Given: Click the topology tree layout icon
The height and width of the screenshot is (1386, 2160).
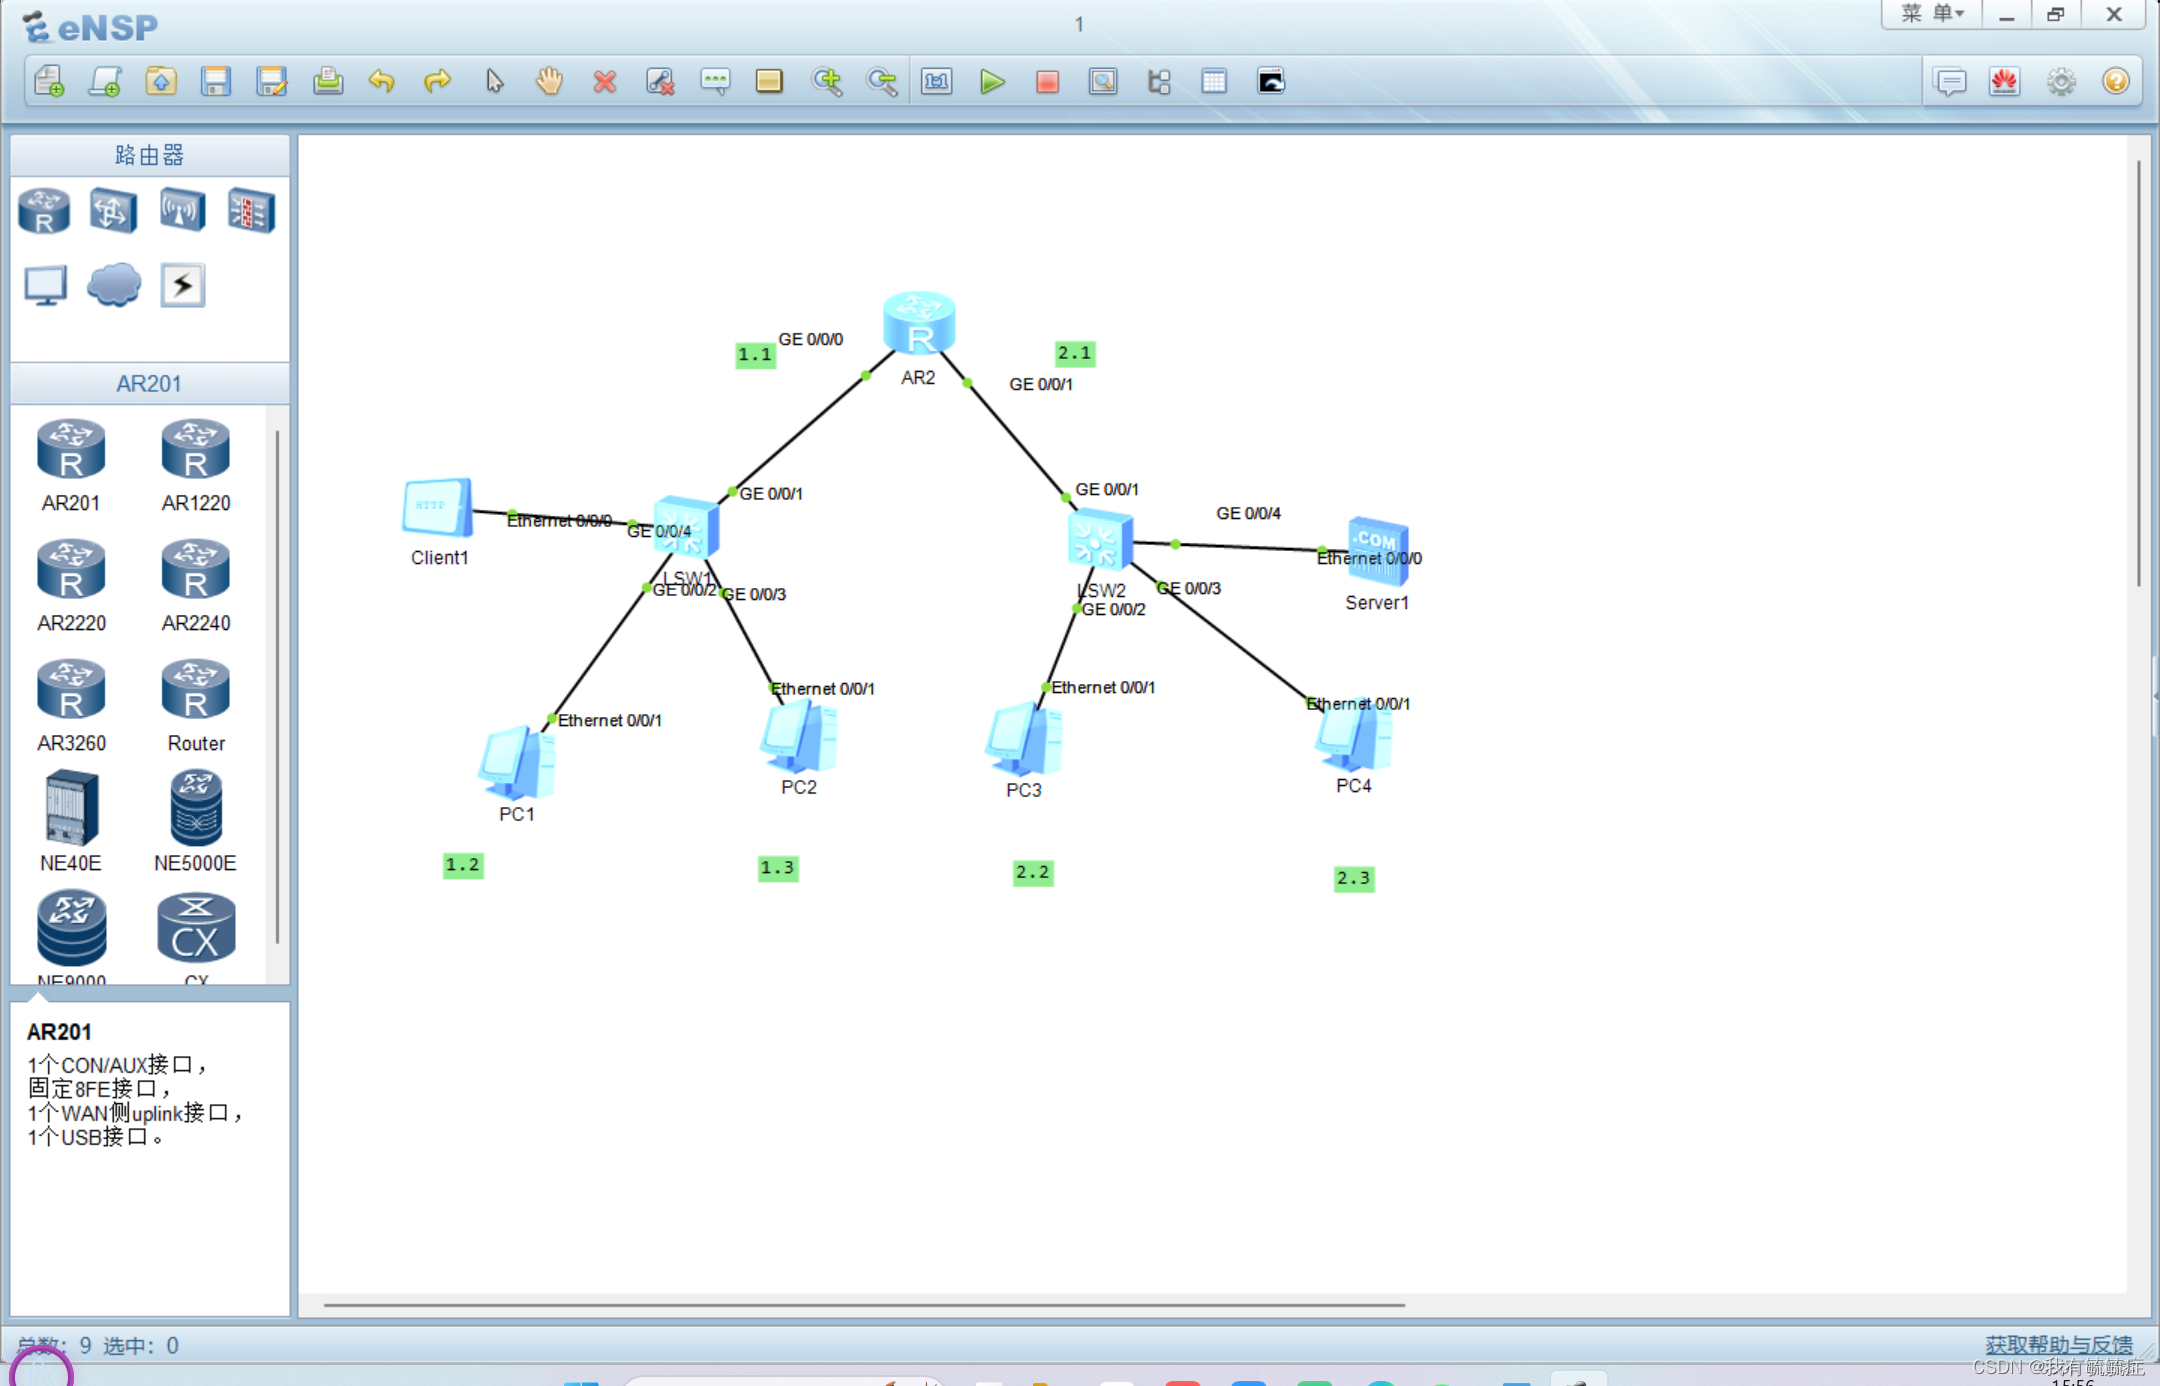Looking at the screenshot, I should 1159,81.
